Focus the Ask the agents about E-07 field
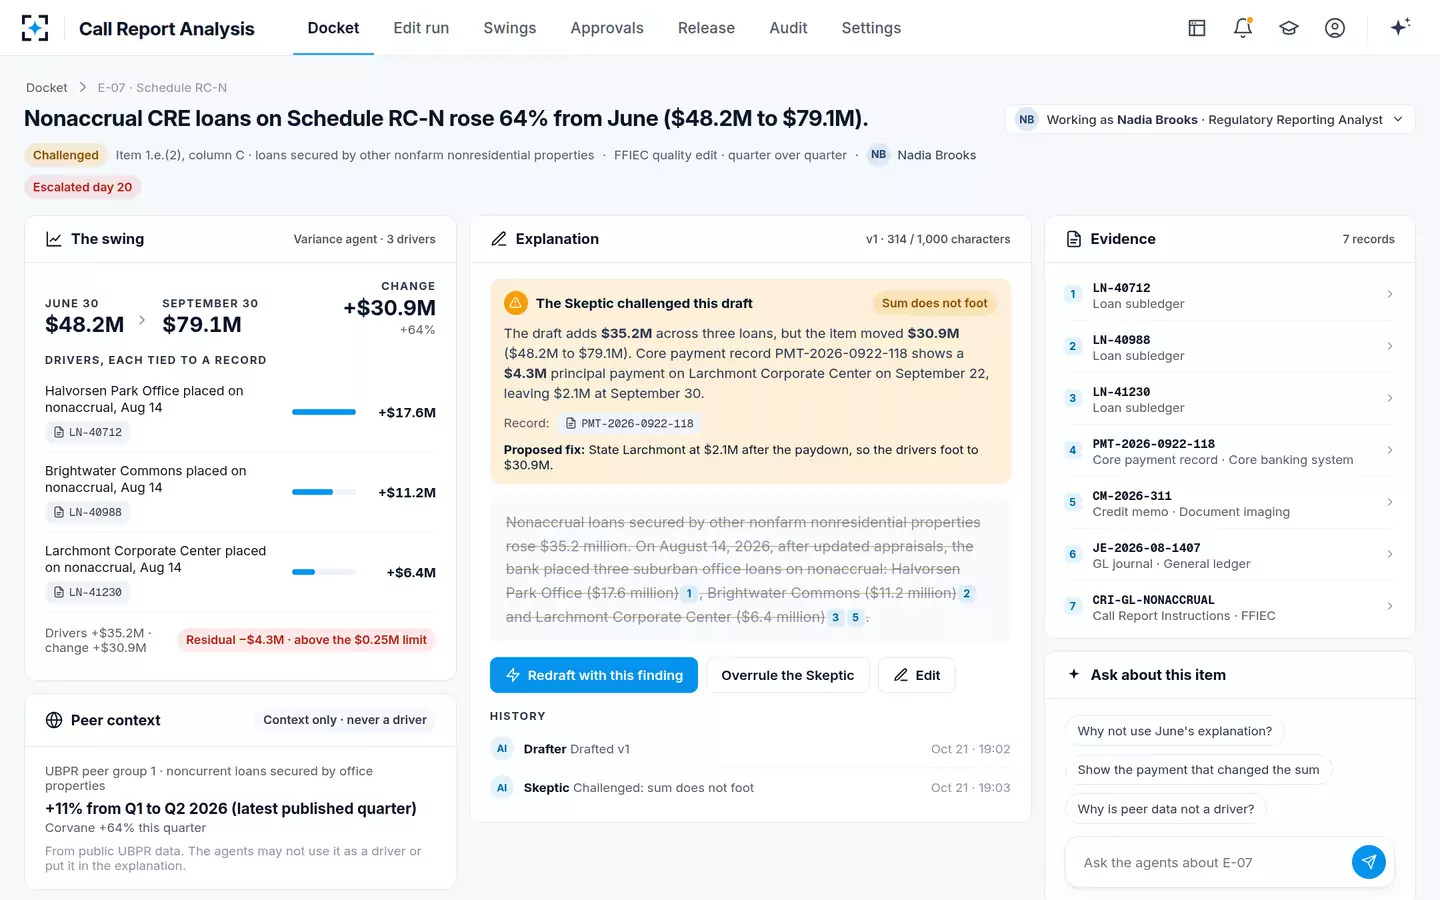The image size is (1440, 900). pyautogui.click(x=1210, y=862)
